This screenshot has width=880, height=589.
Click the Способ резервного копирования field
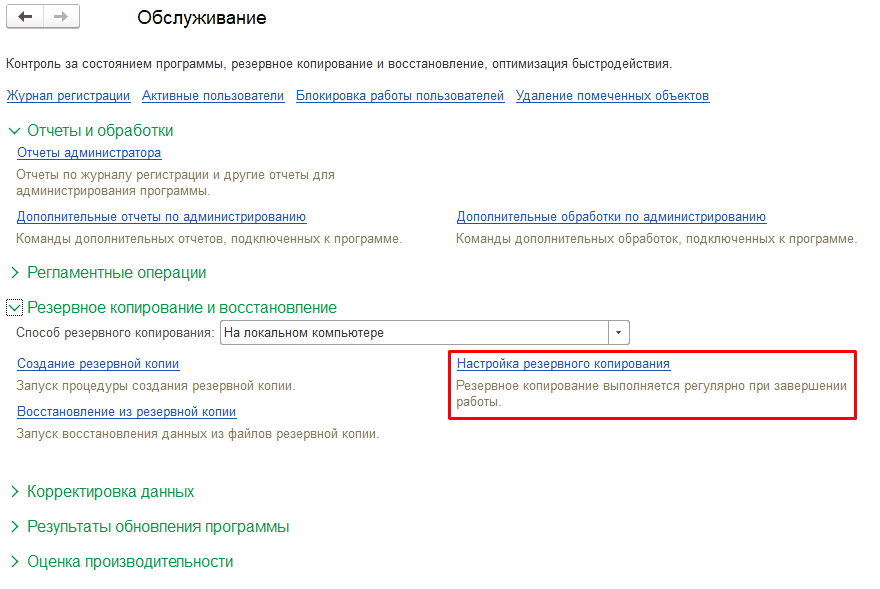tap(414, 333)
